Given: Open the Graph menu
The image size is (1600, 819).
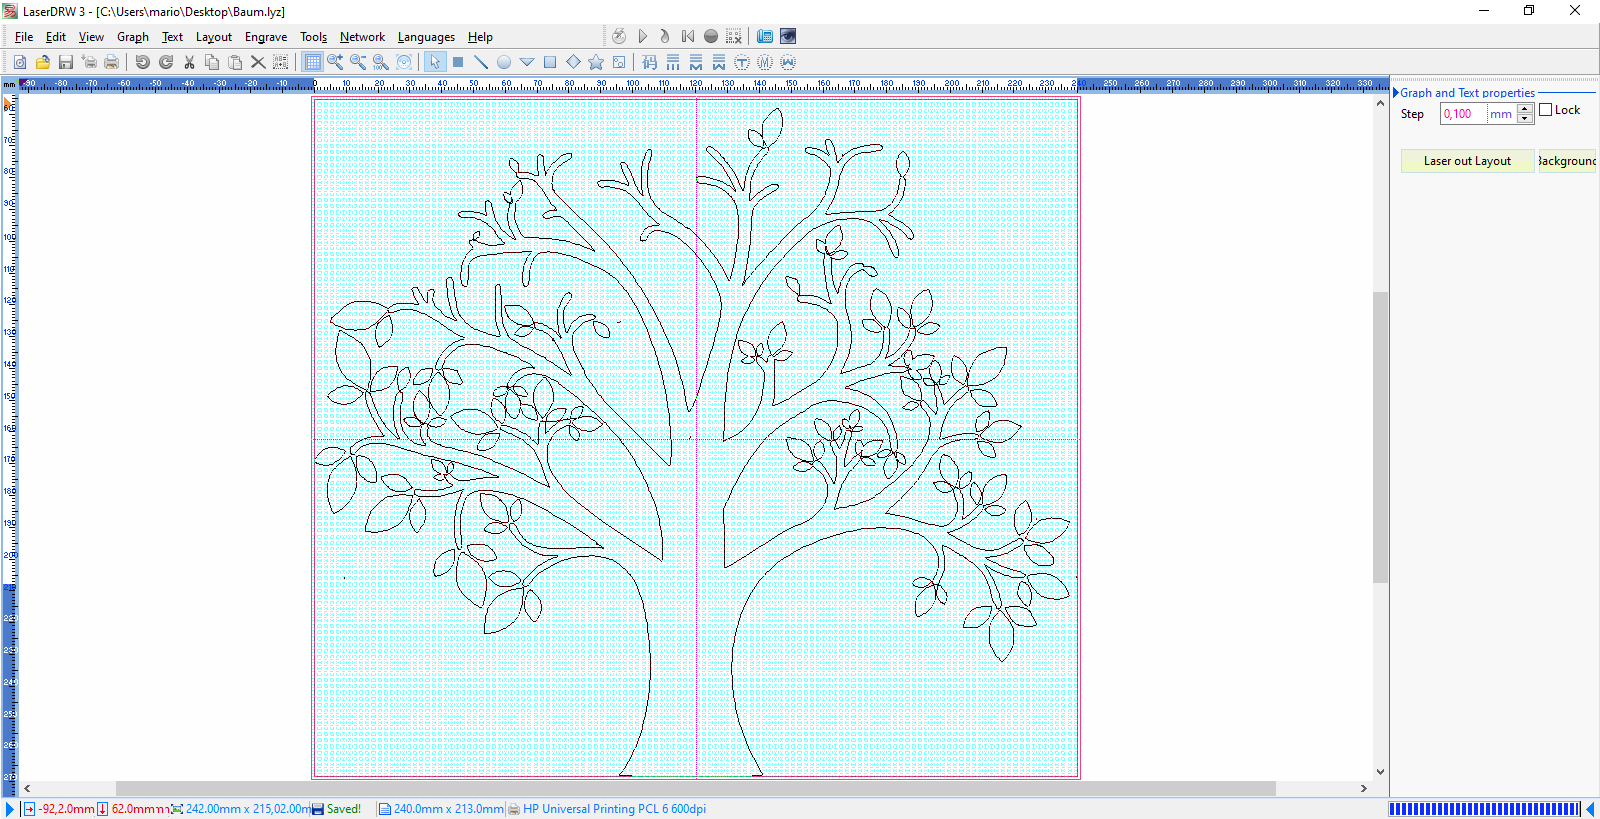Looking at the screenshot, I should pos(133,37).
